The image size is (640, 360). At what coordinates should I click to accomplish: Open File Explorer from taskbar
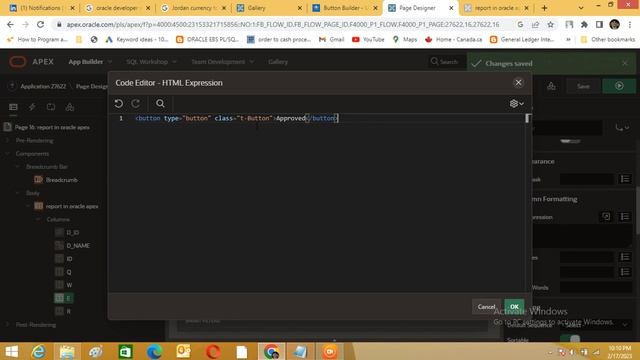tap(67, 351)
